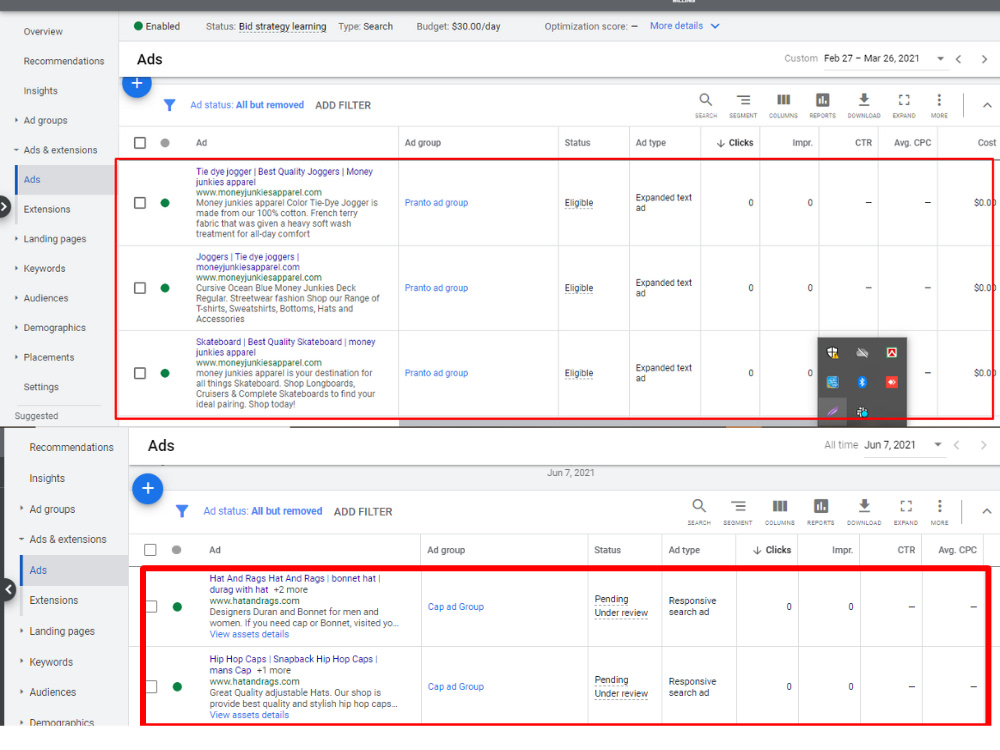Select Audiences in the lower sidebar
Image resolution: width=1000 pixels, height=750 pixels.
(x=52, y=692)
